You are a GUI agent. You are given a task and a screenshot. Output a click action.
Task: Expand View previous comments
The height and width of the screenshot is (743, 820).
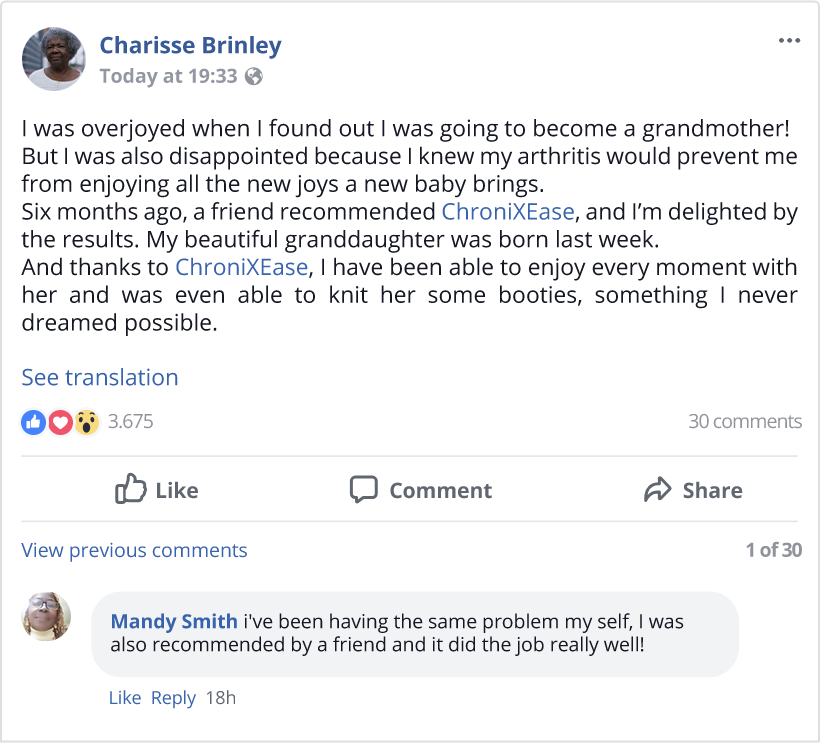point(134,550)
